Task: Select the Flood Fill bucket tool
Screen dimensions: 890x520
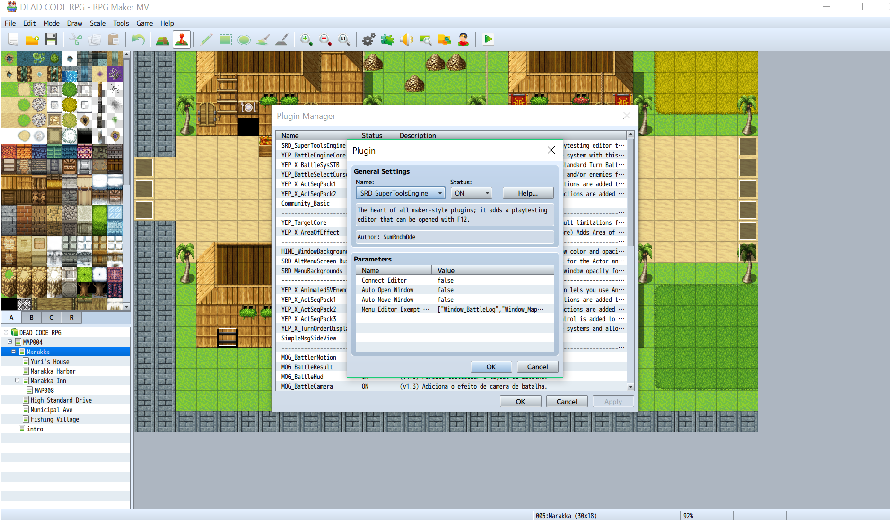Action: (x=263, y=39)
